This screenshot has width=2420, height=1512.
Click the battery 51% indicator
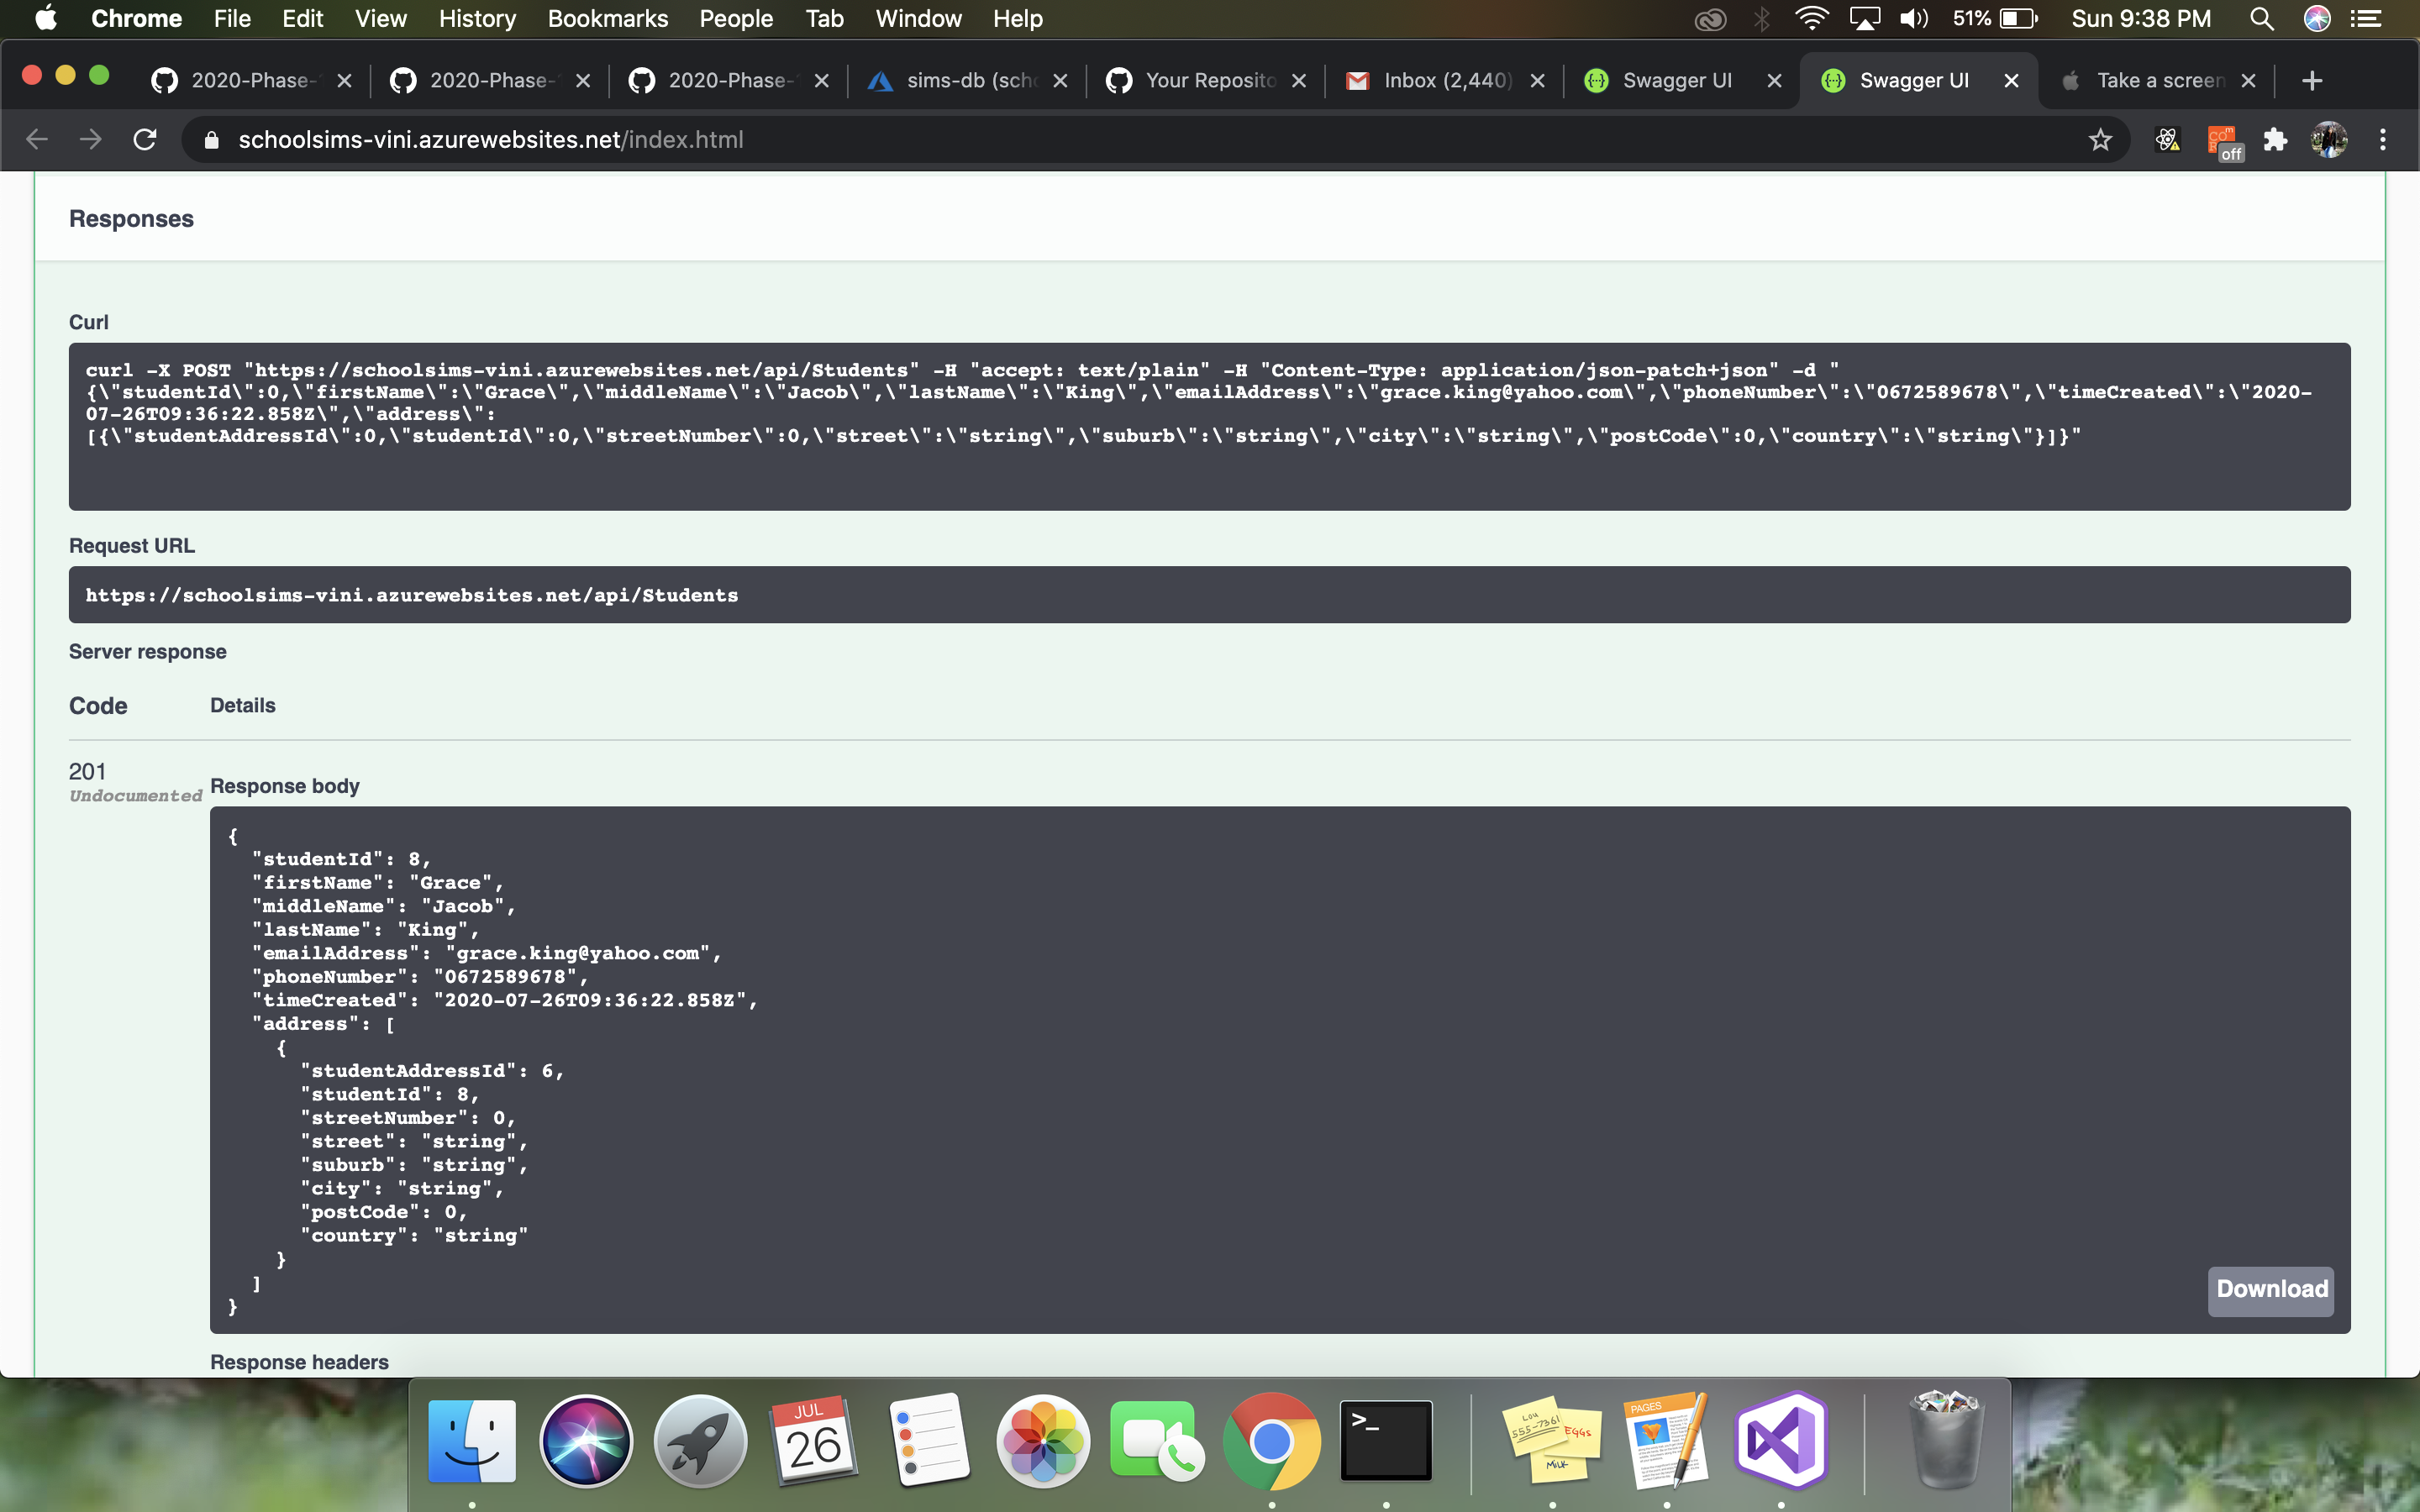1994,18
